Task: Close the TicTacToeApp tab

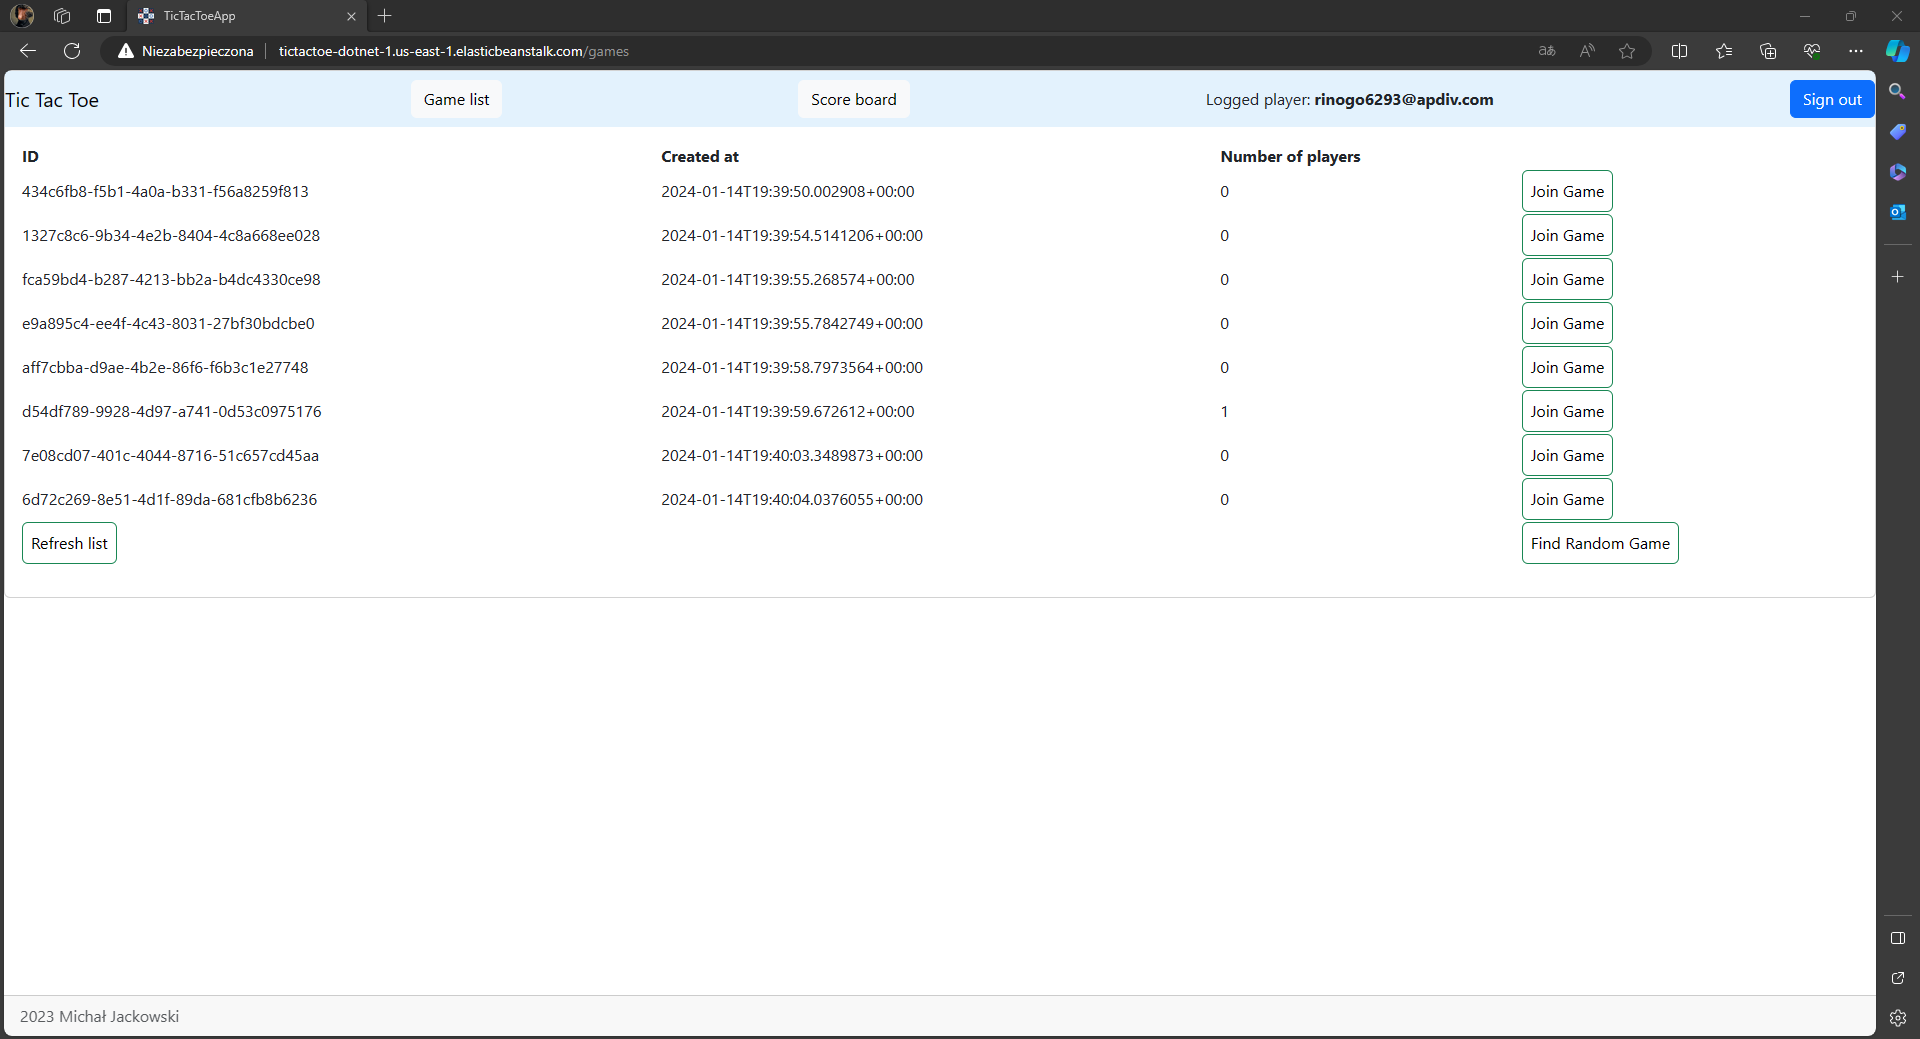Action: click(x=351, y=16)
